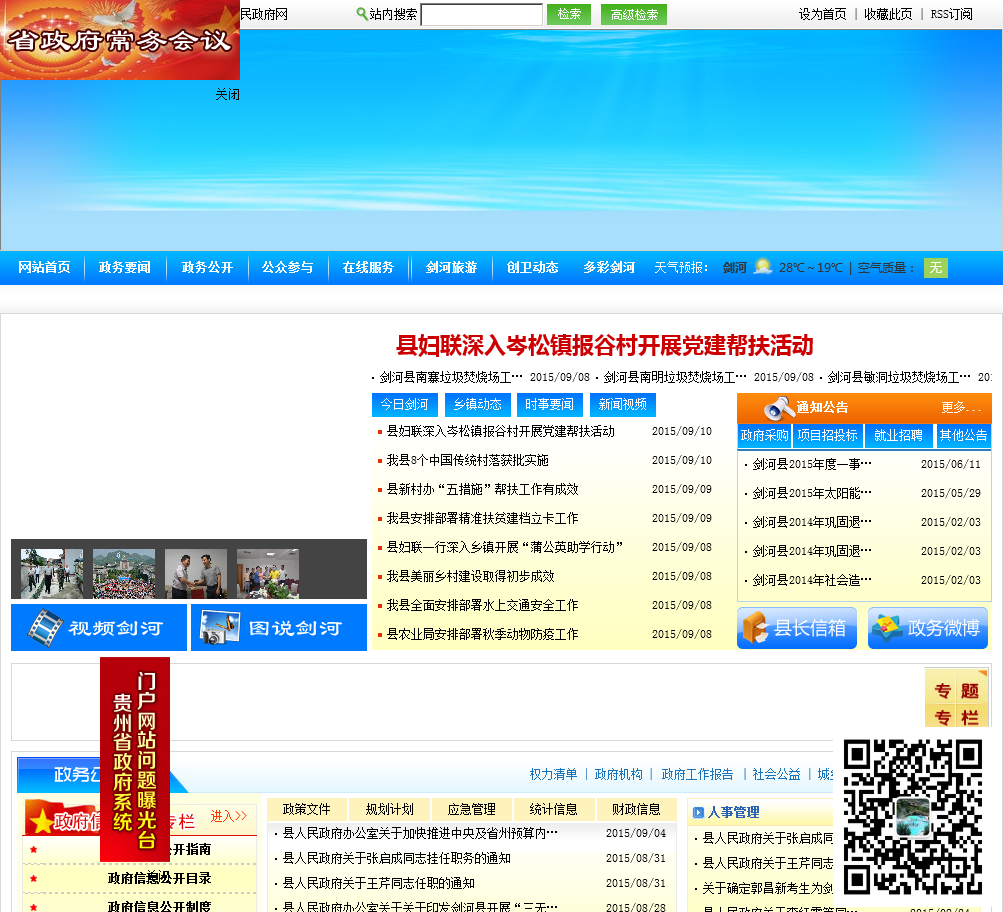1003x912 pixels.
Task: Select 规划计划 tab
Action: click(x=390, y=810)
